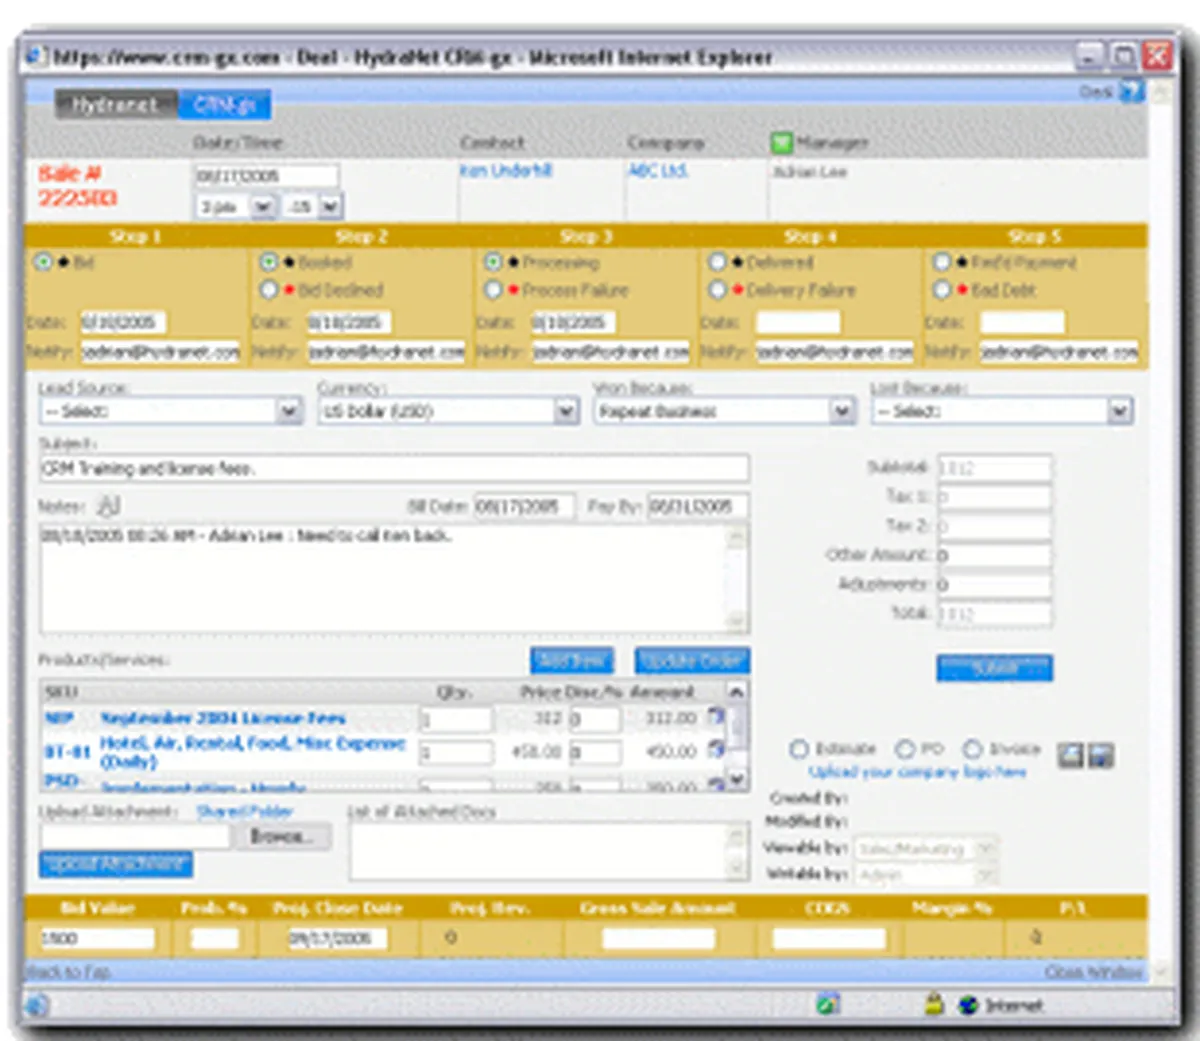1200x1041 pixels.
Task: Select the Bid Declined radio button
Action: [x=269, y=290]
